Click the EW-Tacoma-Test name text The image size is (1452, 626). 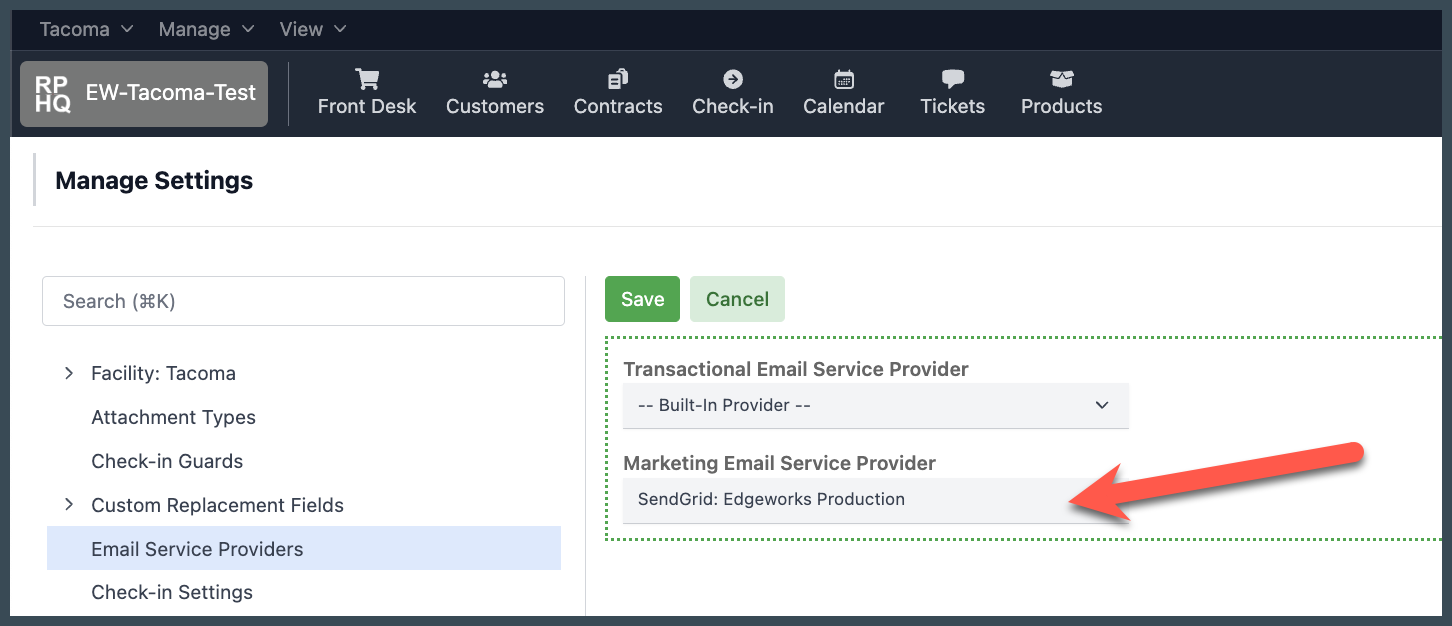point(171,93)
